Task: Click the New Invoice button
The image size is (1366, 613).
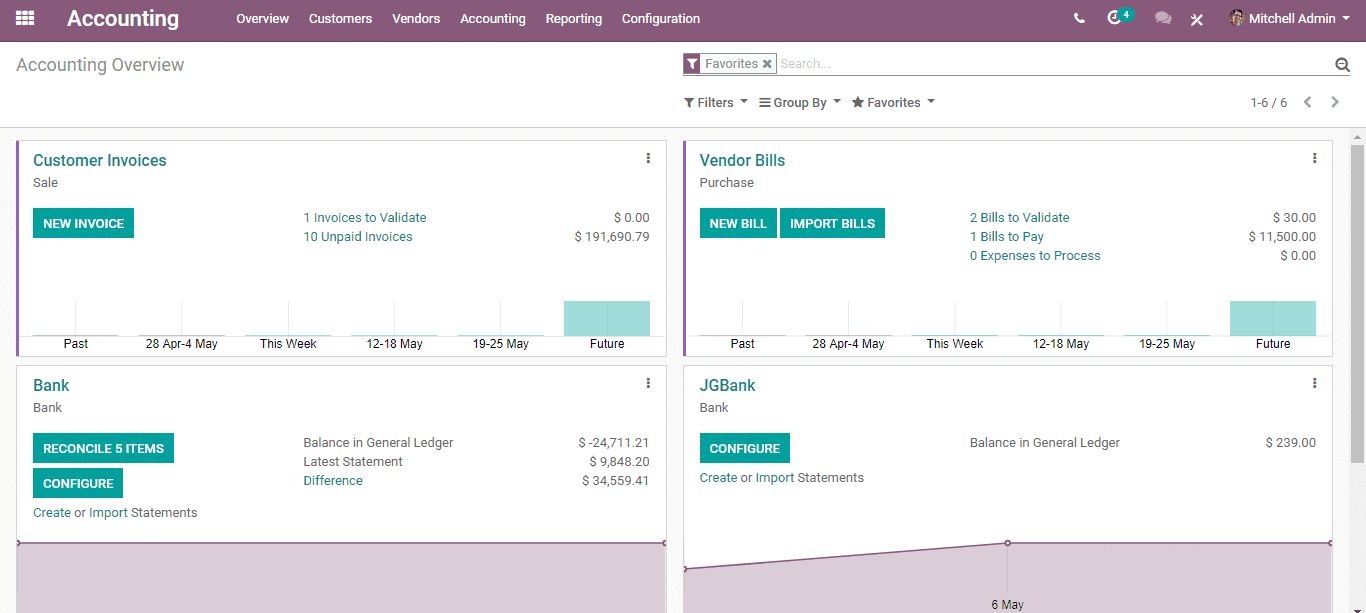Action: coord(83,223)
